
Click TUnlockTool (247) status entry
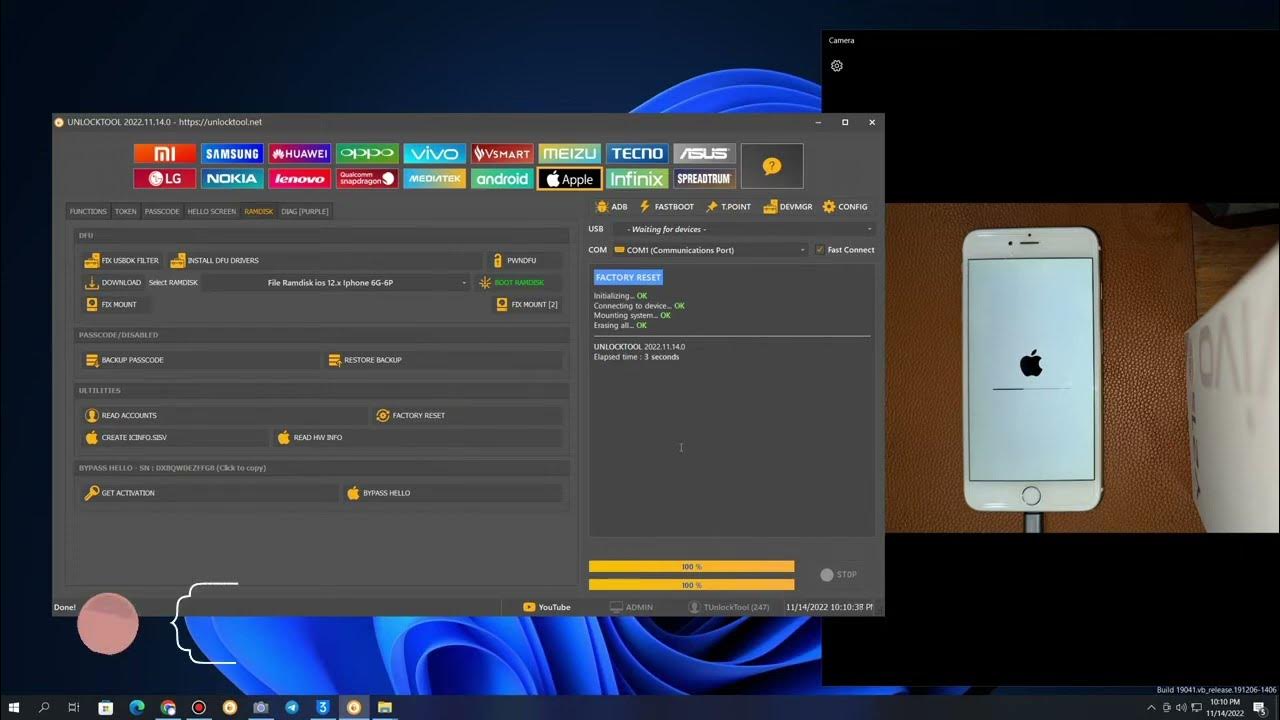point(729,607)
